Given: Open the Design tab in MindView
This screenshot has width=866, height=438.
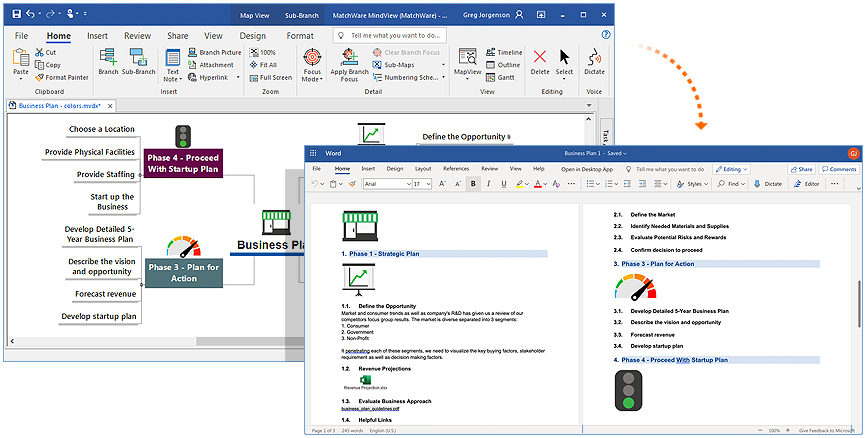Looking at the screenshot, I should [x=253, y=36].
